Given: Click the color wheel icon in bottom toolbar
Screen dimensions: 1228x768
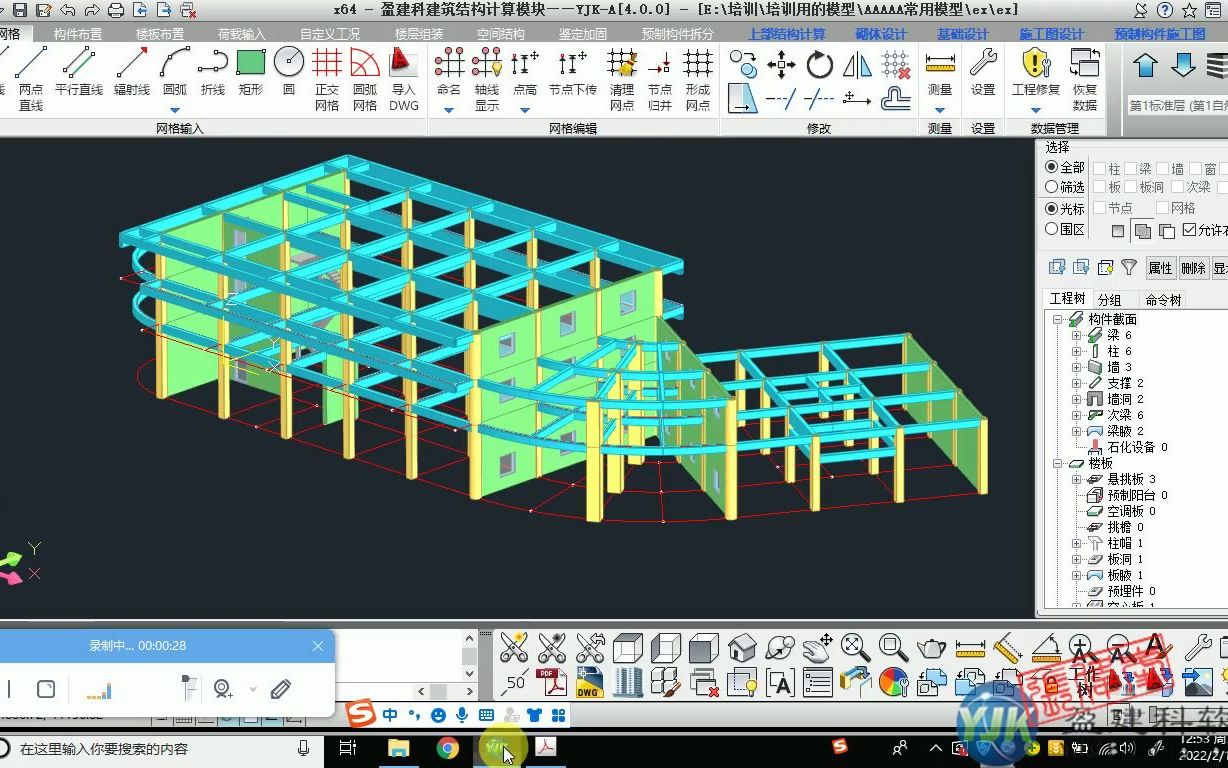Looking at the screenshot, I should coord(893,681).
